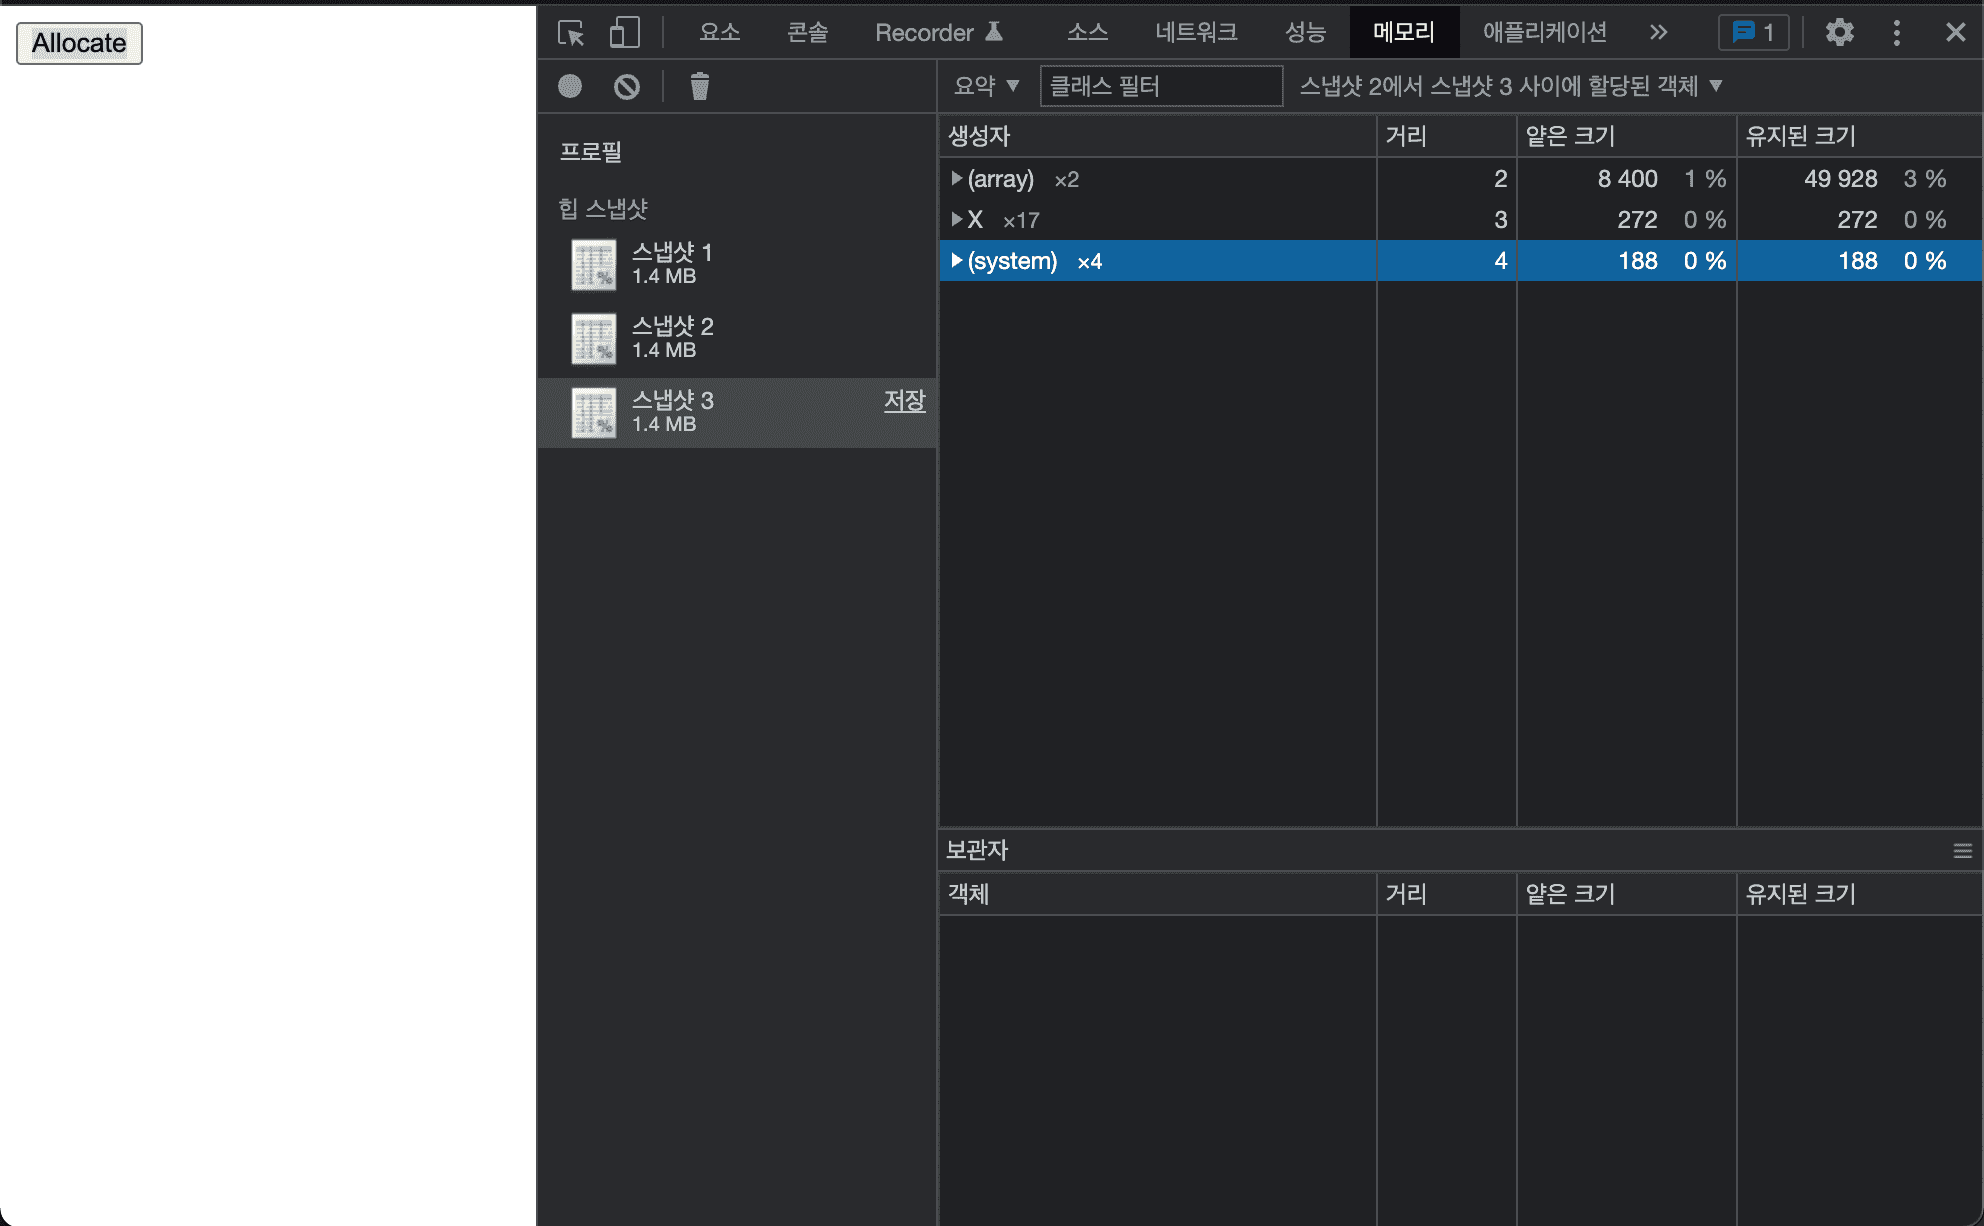Select the 스냅샷 1 profile thumbnail
Image resolution: width=1984 pixels, height=1226 pixels.
(x=594, y=264)
